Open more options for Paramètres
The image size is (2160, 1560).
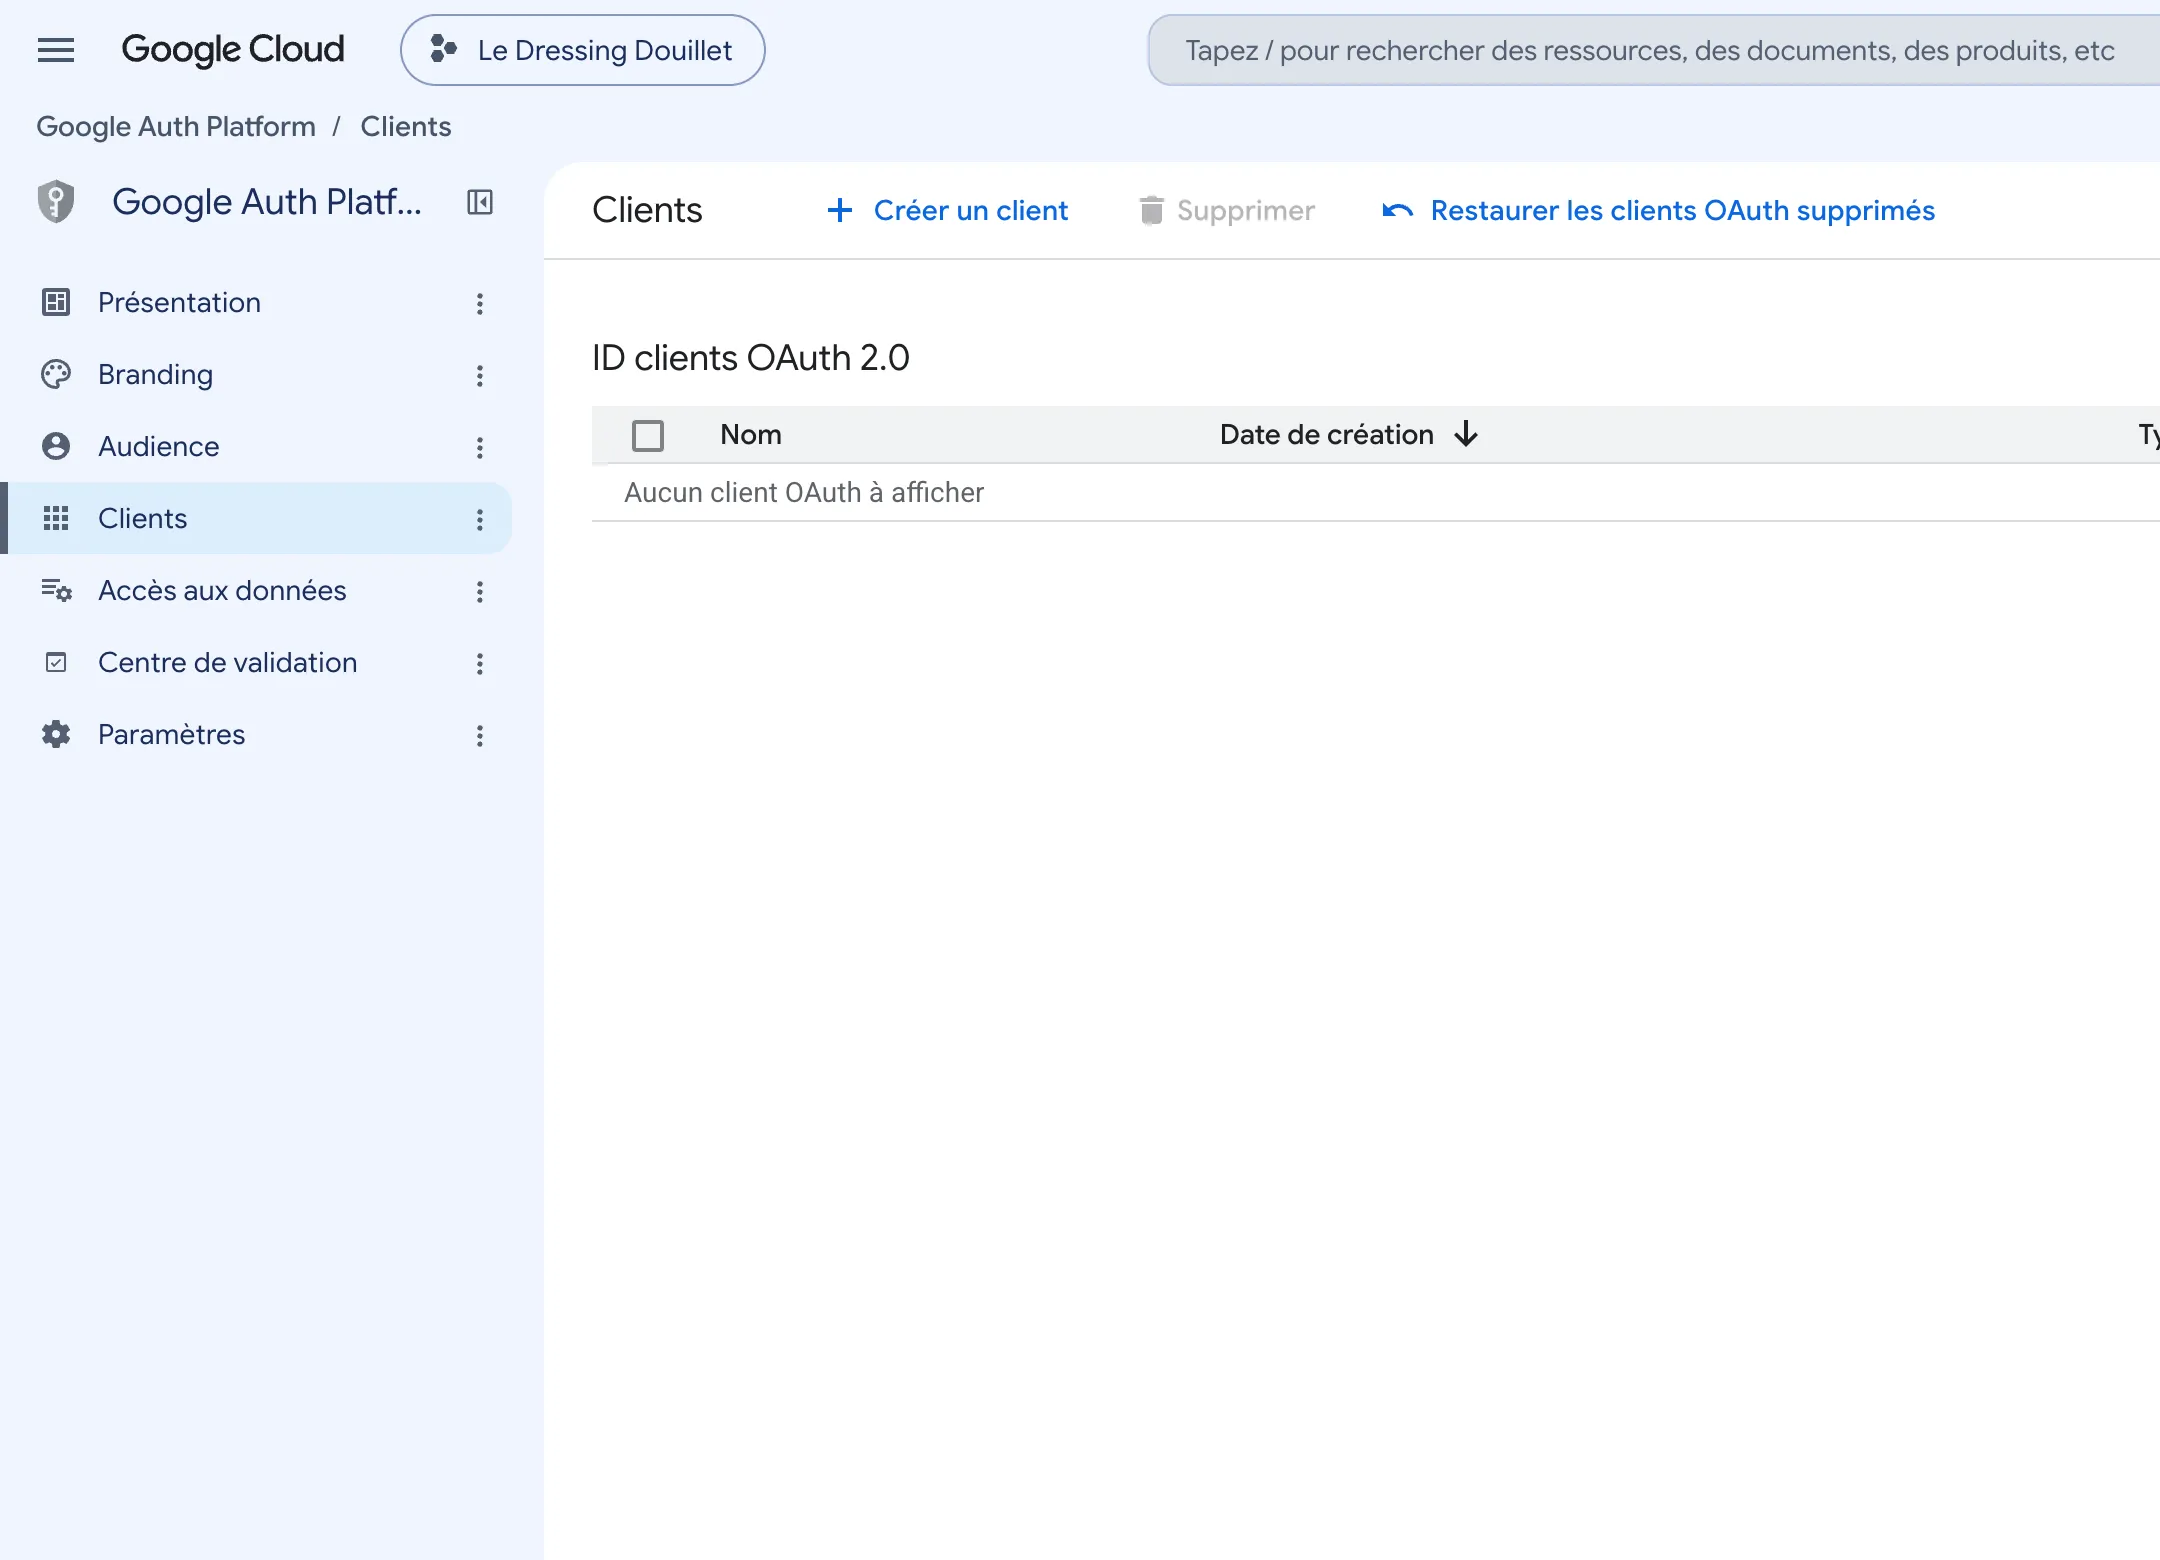pos(480,736)
